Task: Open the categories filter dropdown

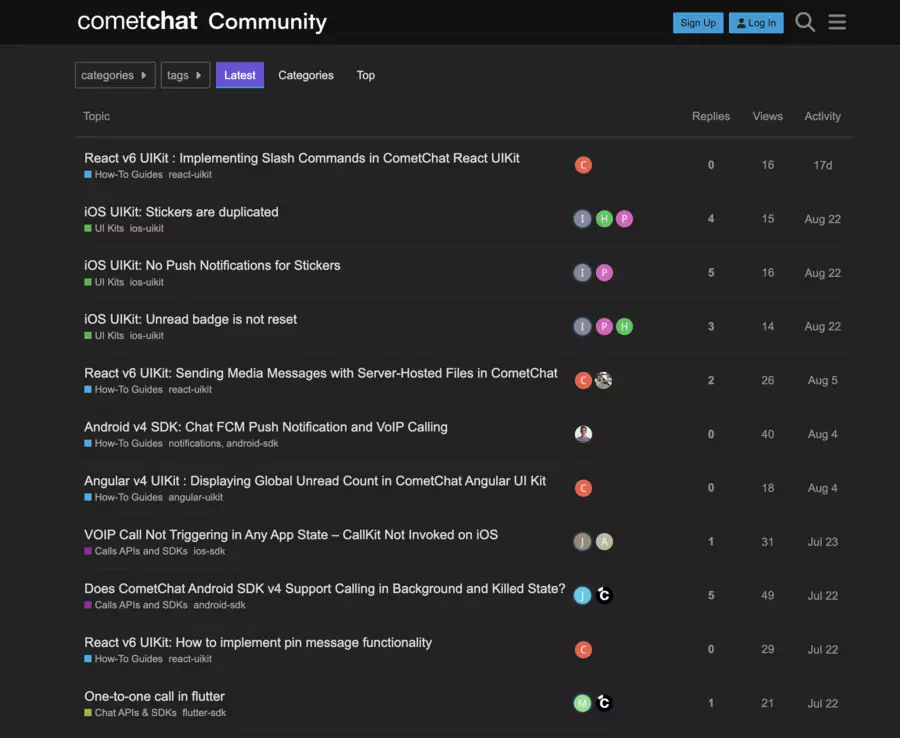Action: [114, 75]
